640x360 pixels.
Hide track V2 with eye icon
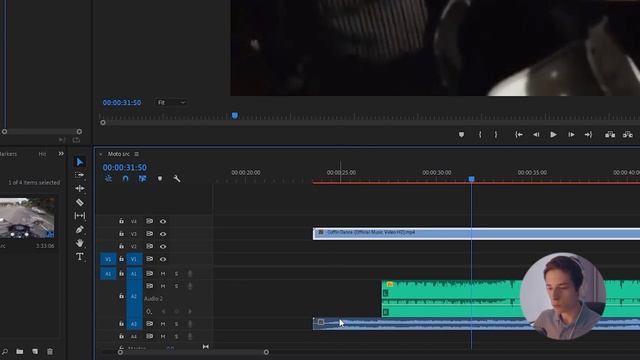tap(163, 247)
